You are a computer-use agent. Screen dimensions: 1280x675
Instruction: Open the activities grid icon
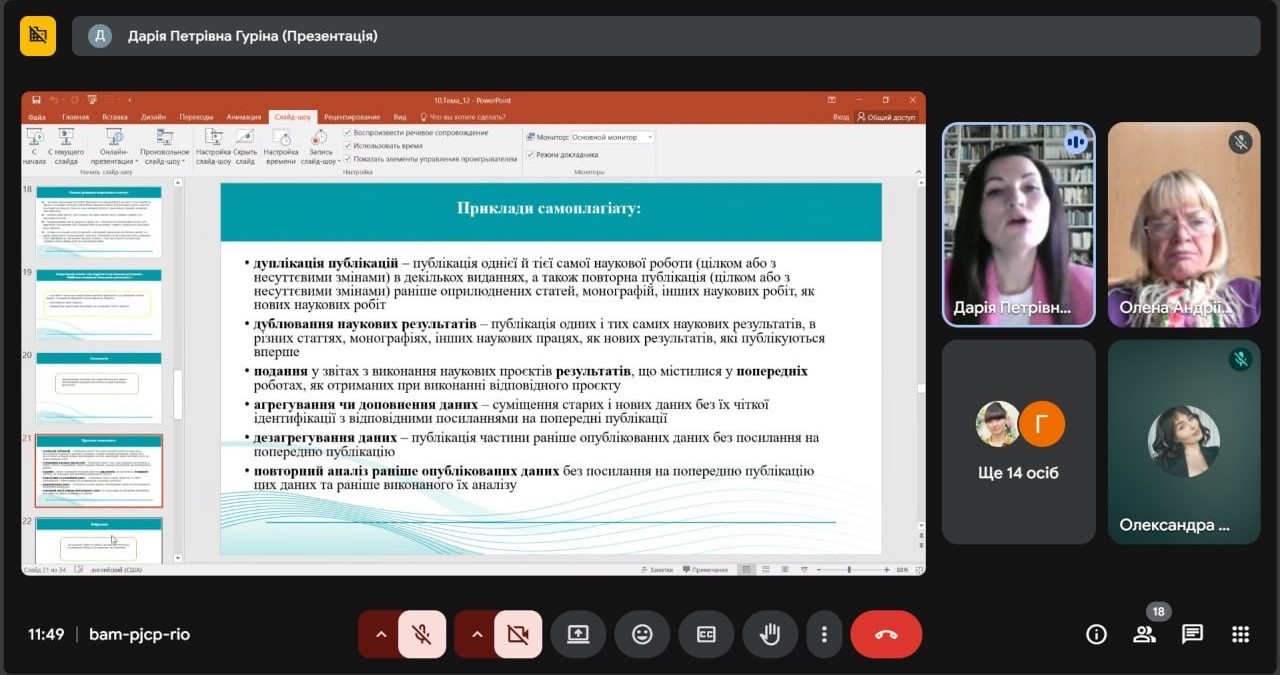click(1240, 634)
